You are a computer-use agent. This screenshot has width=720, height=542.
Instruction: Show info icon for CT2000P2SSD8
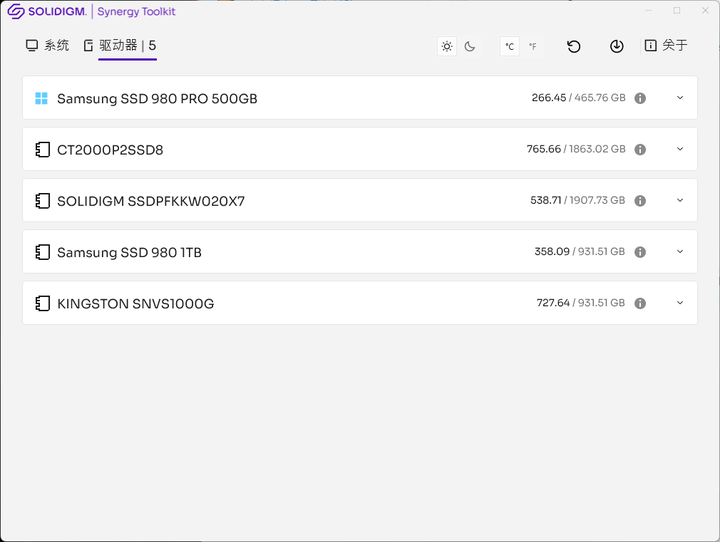[x=640, y=150]
